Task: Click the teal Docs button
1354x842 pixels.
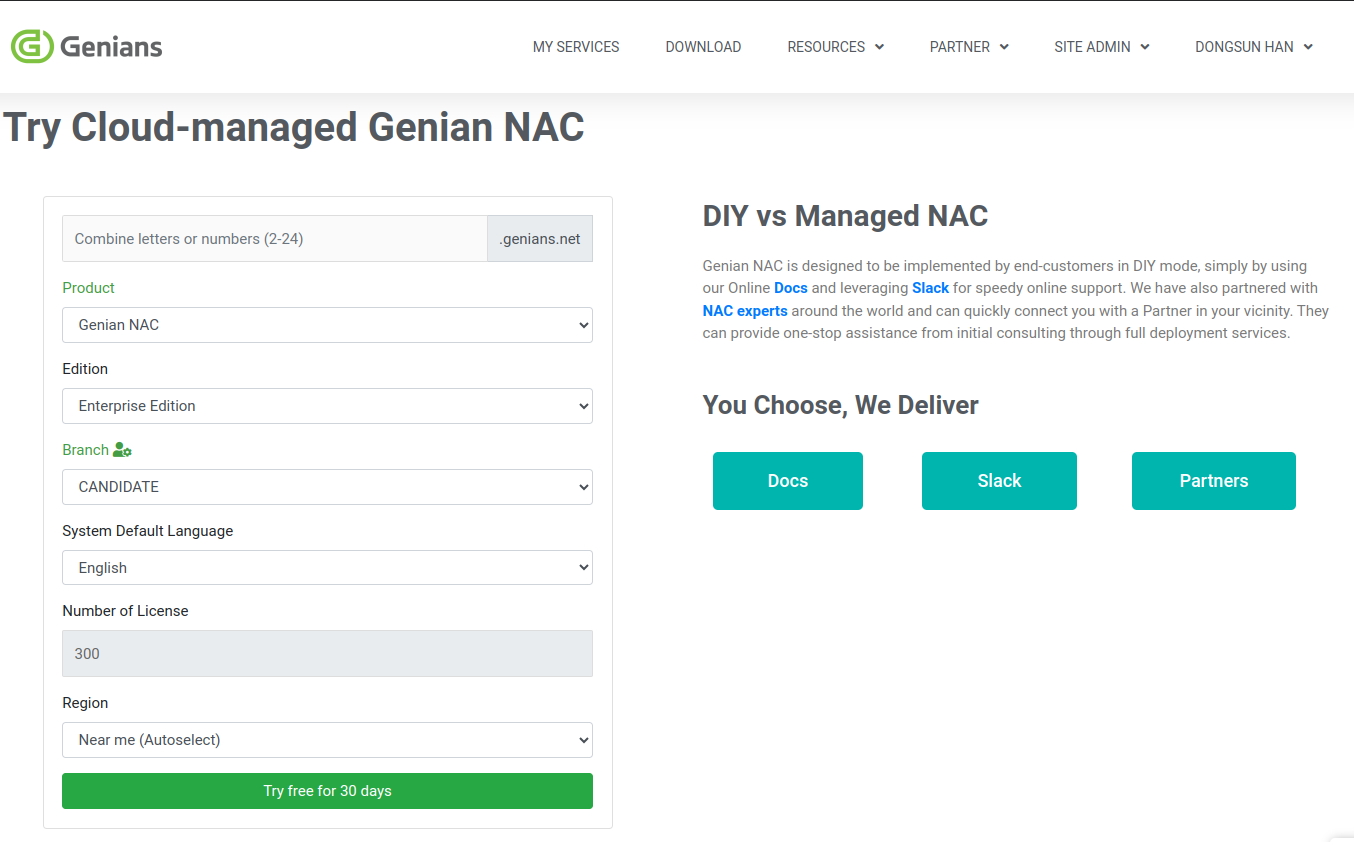Action: [787, 481]
